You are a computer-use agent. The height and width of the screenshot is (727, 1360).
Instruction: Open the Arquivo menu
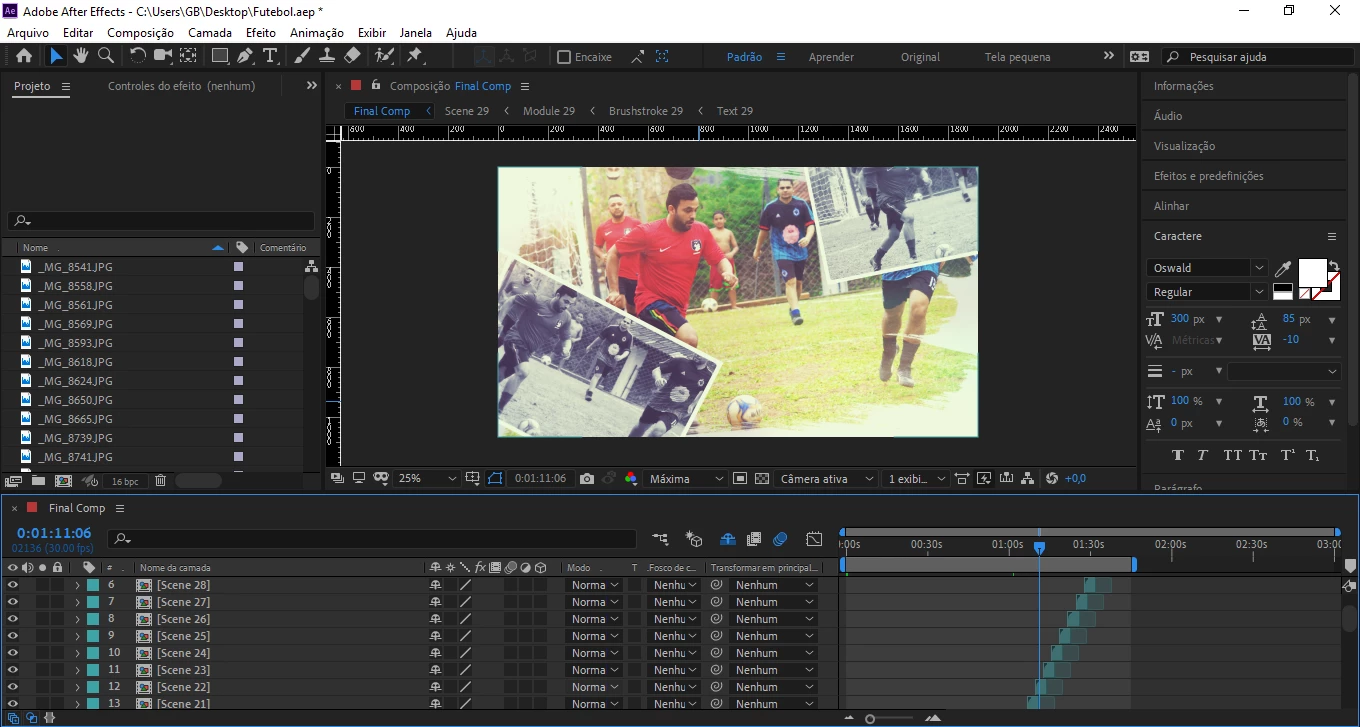pos(28,33)
